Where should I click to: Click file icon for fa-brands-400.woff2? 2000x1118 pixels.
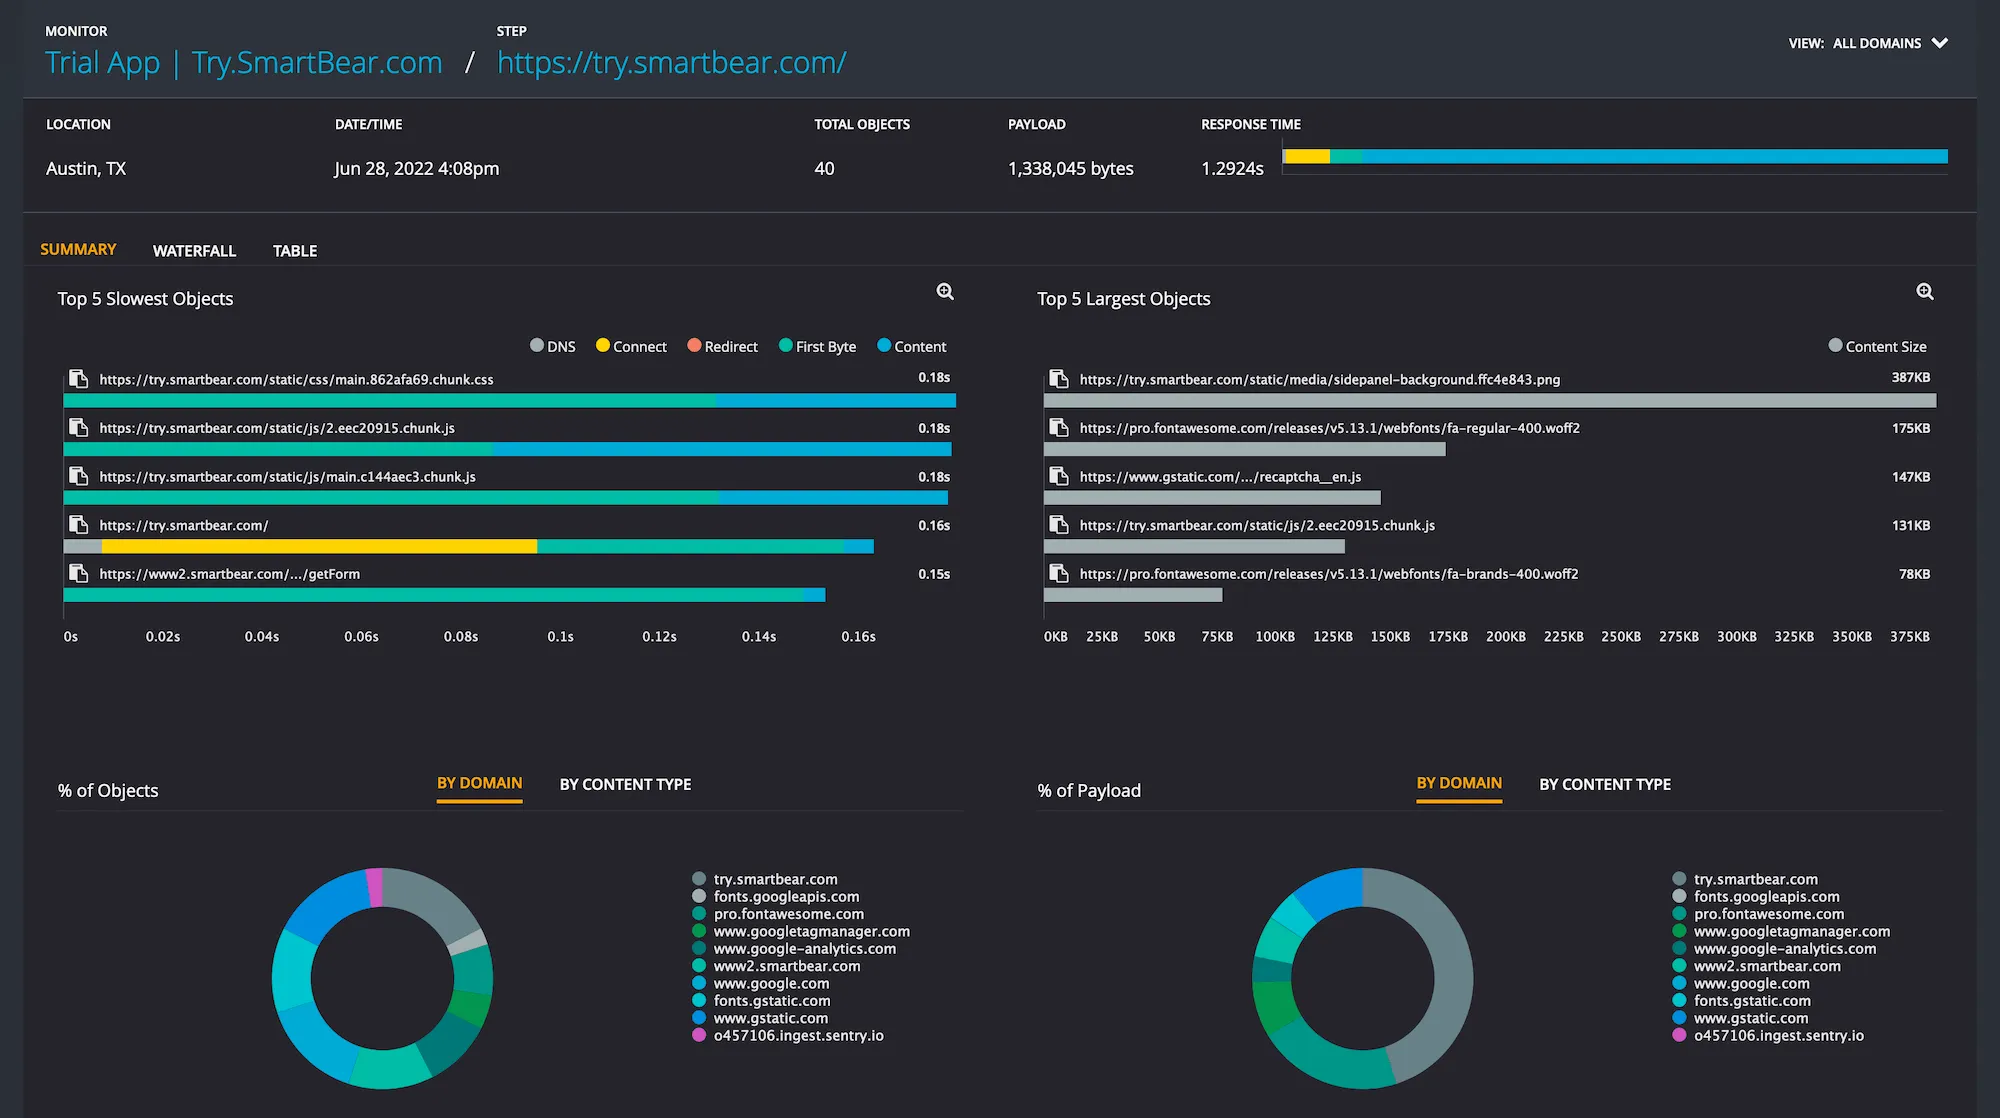click(x=1058, y=574)
